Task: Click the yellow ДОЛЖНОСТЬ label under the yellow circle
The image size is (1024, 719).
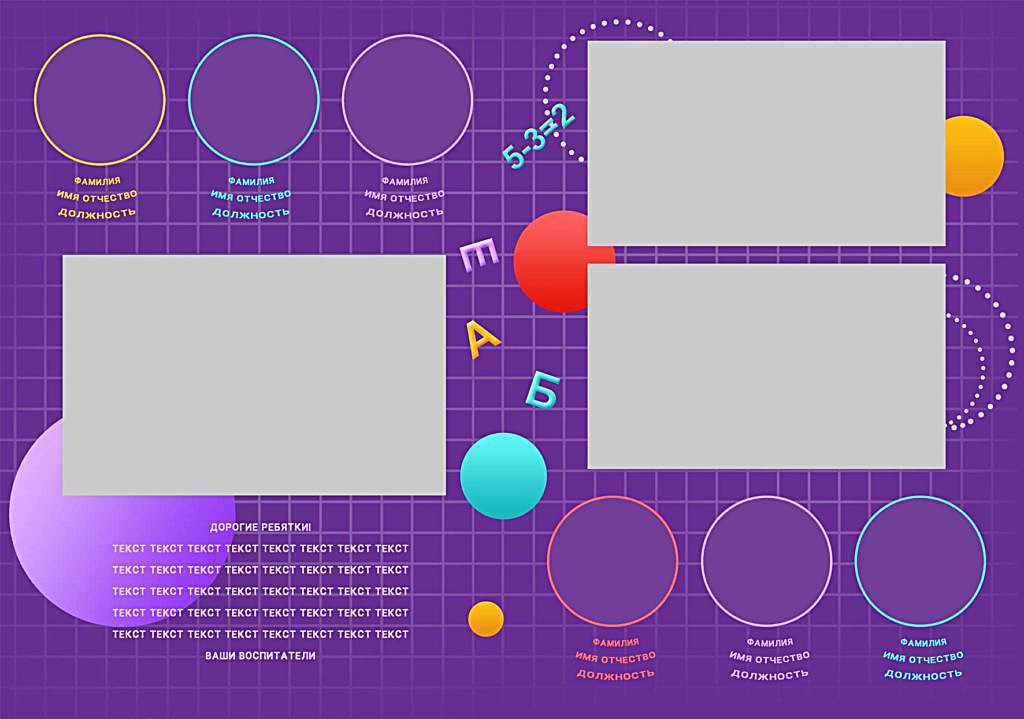Action: (97, 213)
